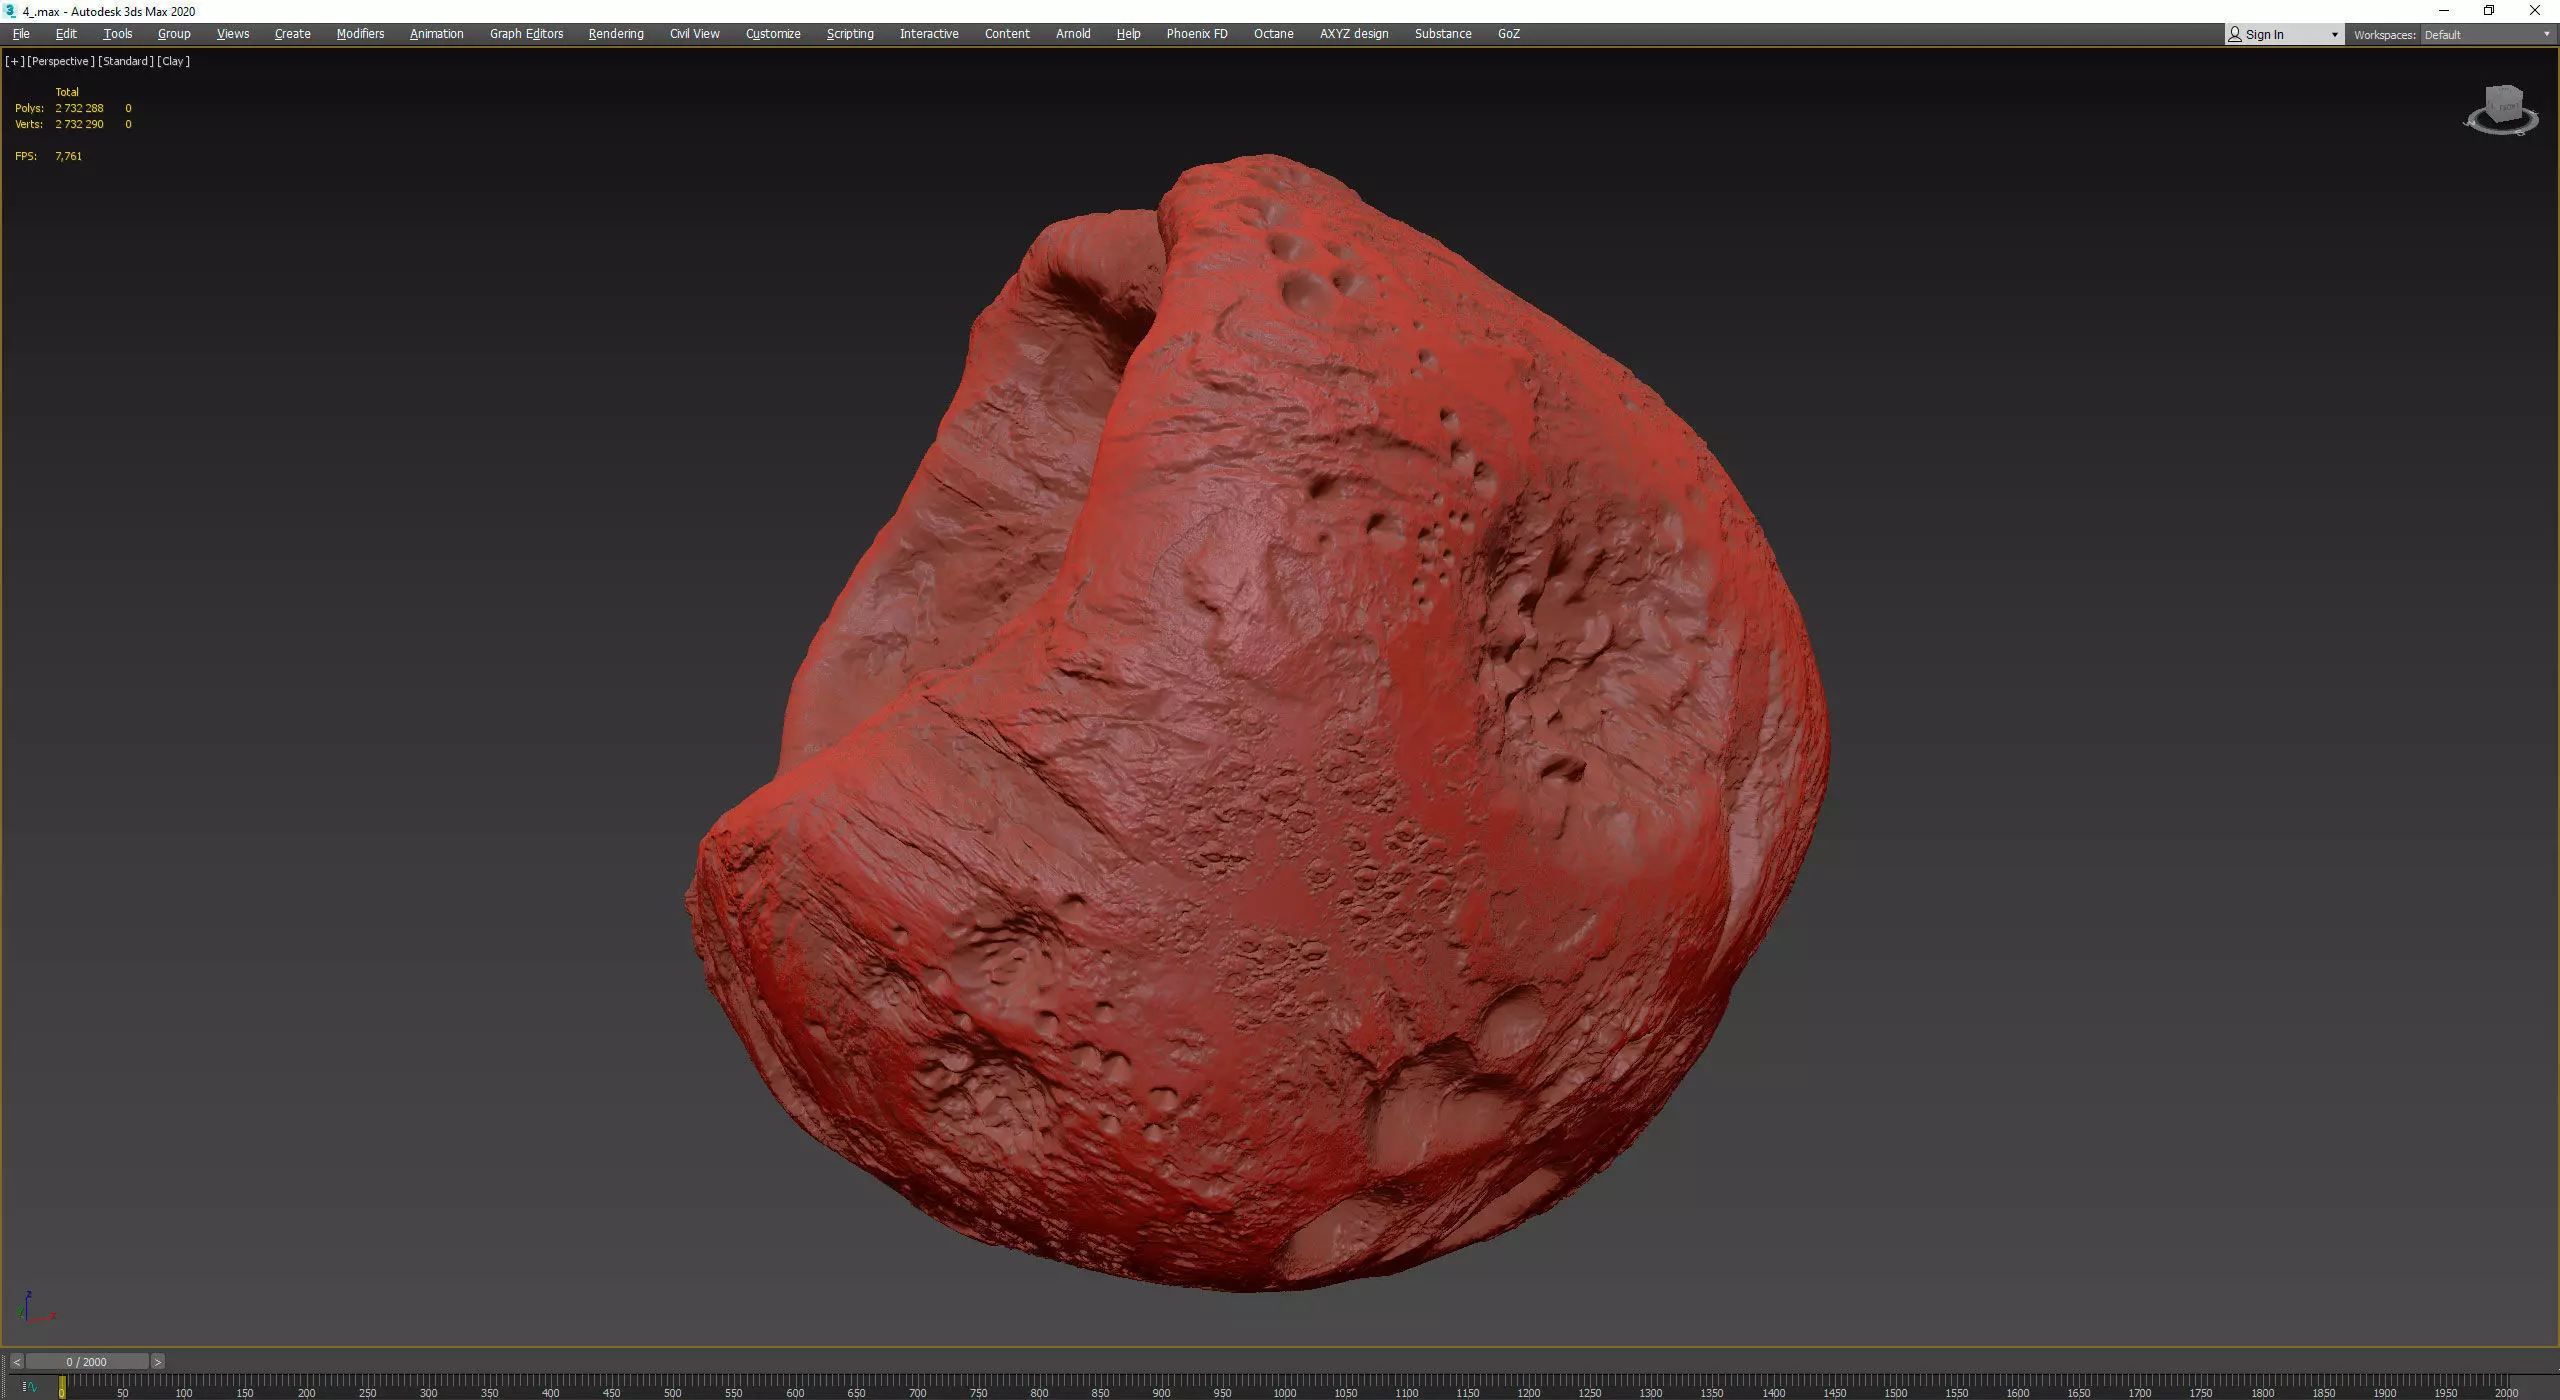
Task: Click the viewport [+] general menu label
Action: pyautogui.click(x=15, y=61)
